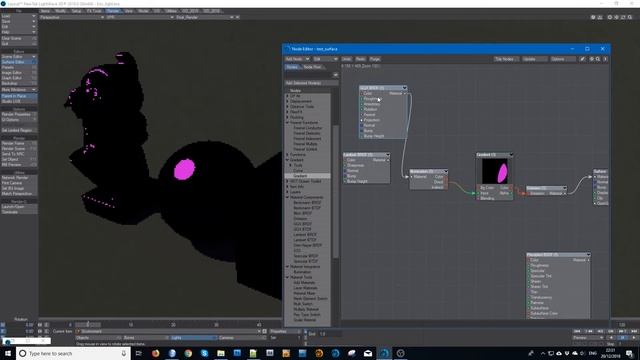Collapse the Material Components tree group
The width and height of the screenshot is (640, 360).
tap(287, 197)
